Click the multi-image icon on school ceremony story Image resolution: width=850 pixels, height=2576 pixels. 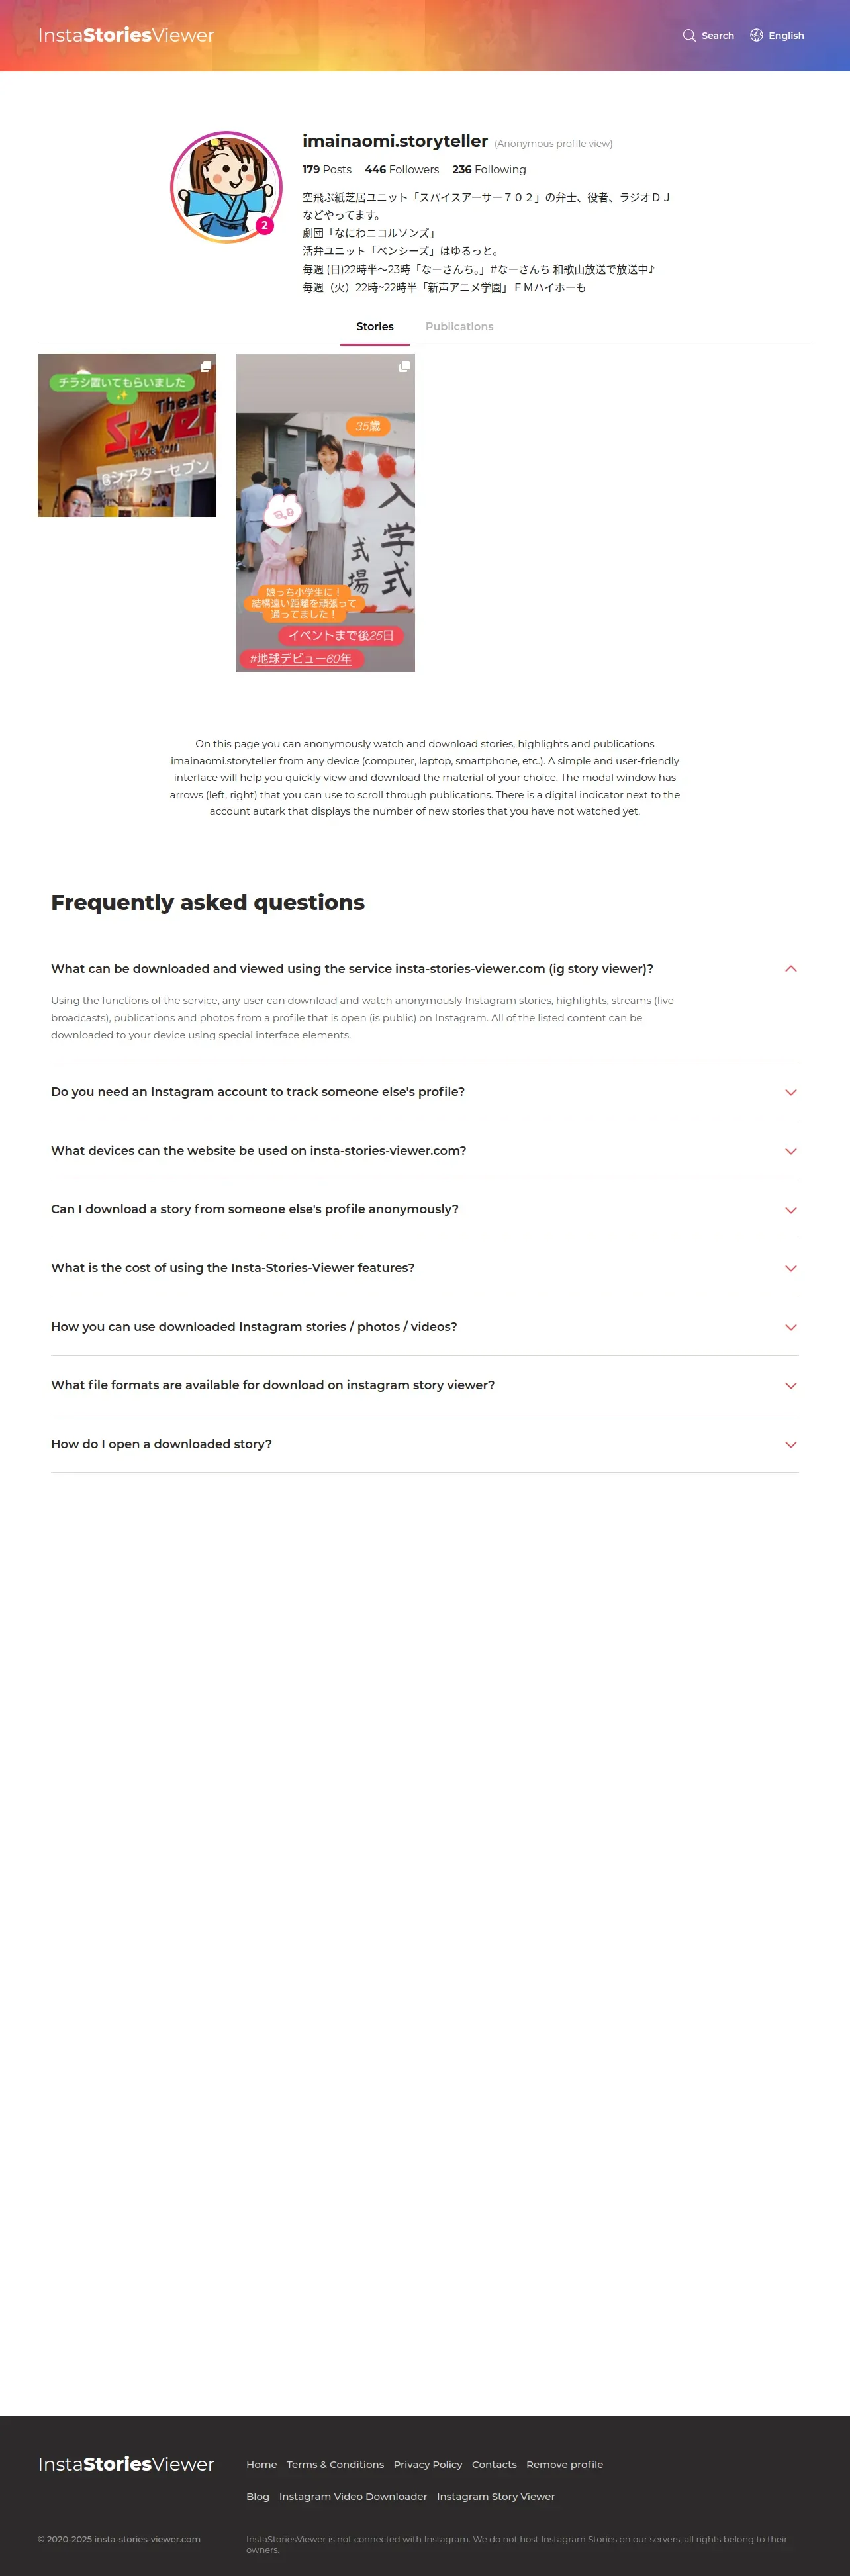pos(404,367)
